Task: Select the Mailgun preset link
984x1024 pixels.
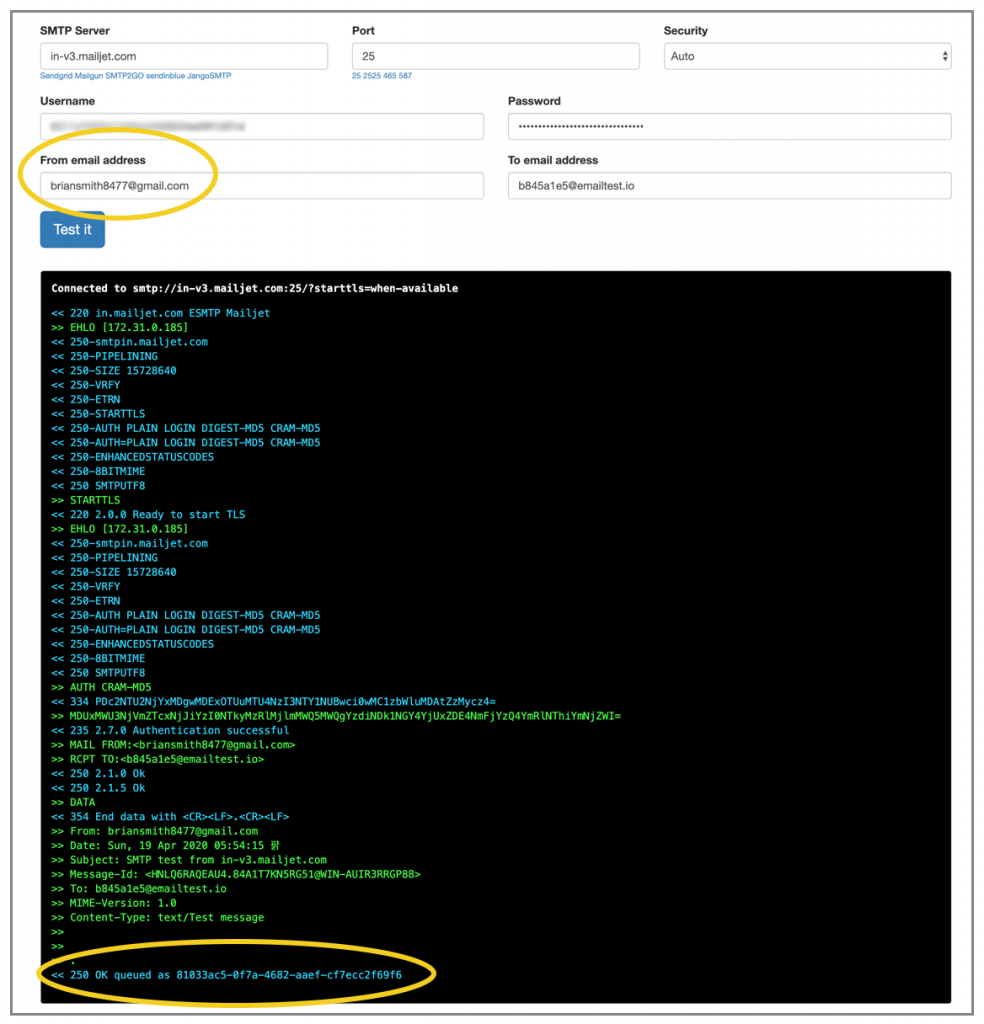Action: click(x=88, y=77)
